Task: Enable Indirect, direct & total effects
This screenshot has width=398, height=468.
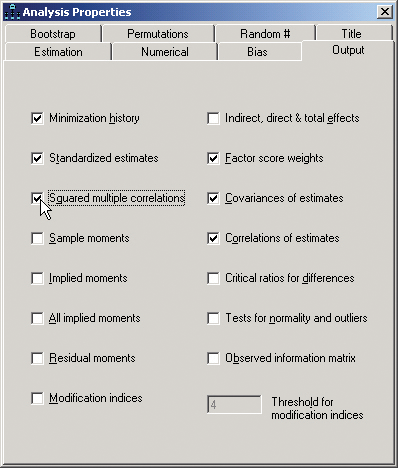Action: (x=213, y=118)
